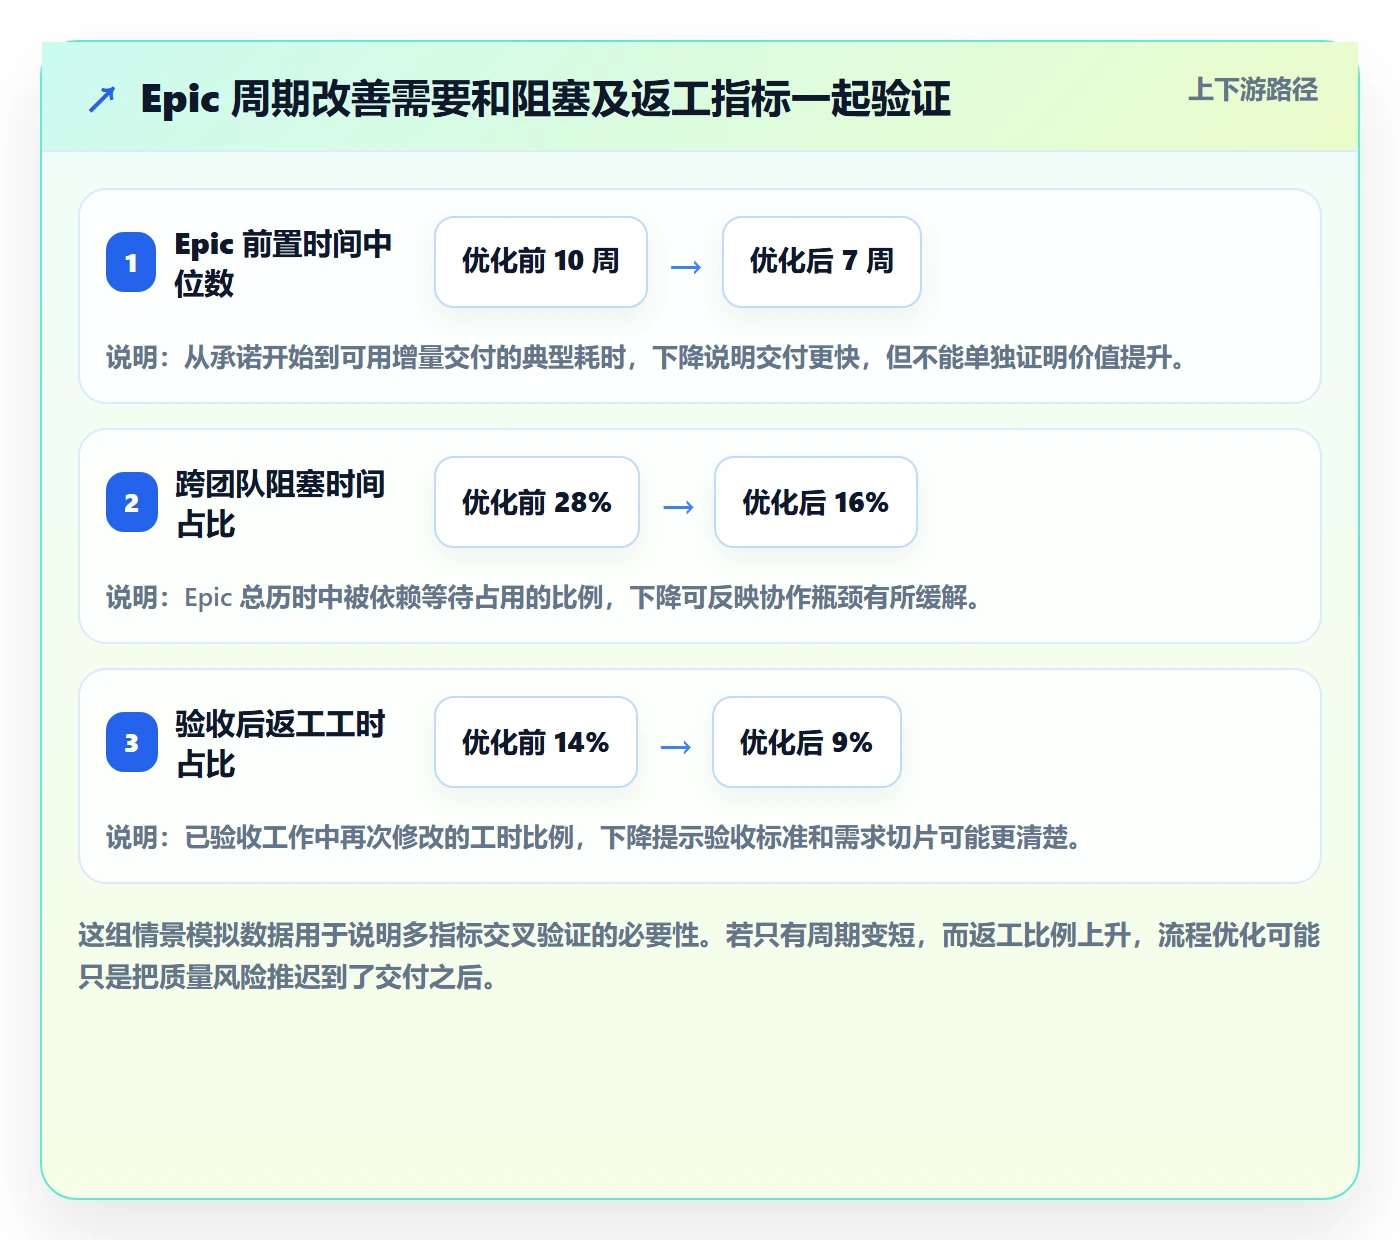The height and width of the screenshot is (1240, 1400).
Task: Click the 优化前 28% value chip
Action: [537, 502]
